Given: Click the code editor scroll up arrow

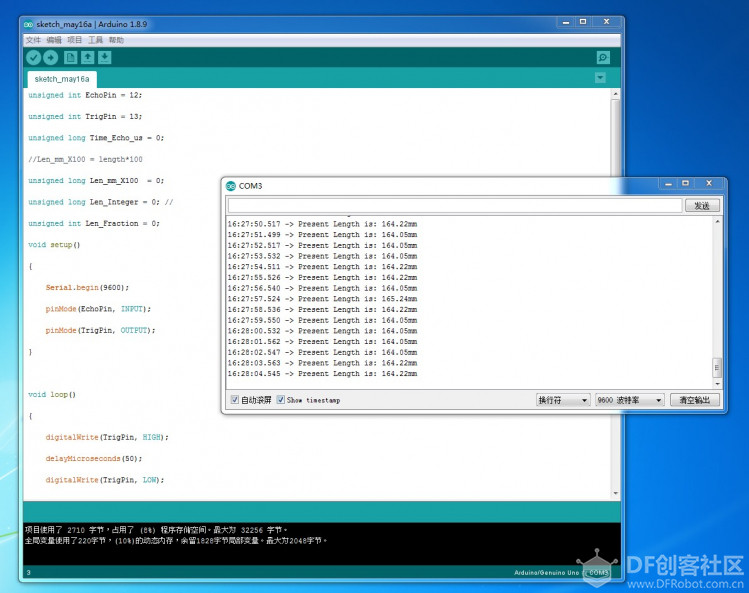Looking at the screenshot, I should coord(615,94).
